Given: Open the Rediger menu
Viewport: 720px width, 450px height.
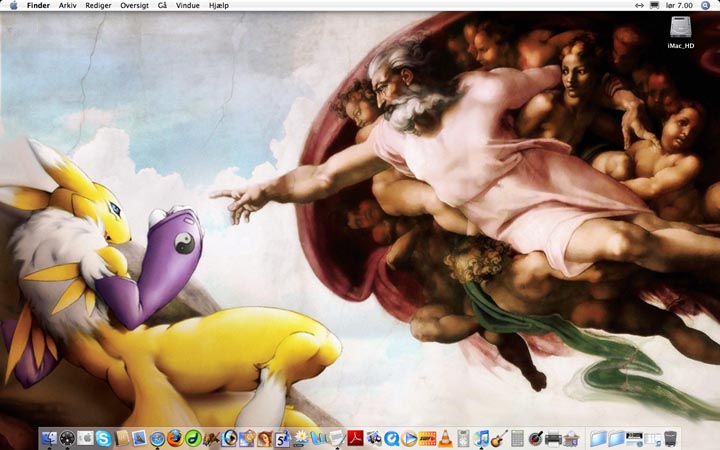Looking at the screenshot, I should click(98, 6).
